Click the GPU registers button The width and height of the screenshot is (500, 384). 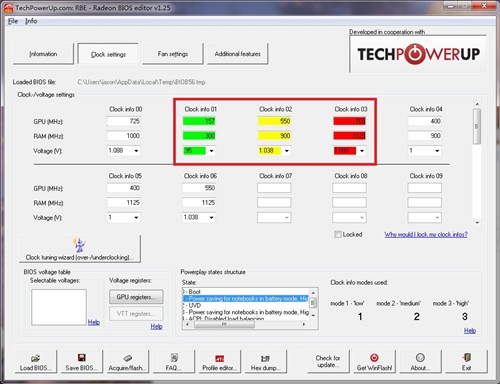coord(136,297)
